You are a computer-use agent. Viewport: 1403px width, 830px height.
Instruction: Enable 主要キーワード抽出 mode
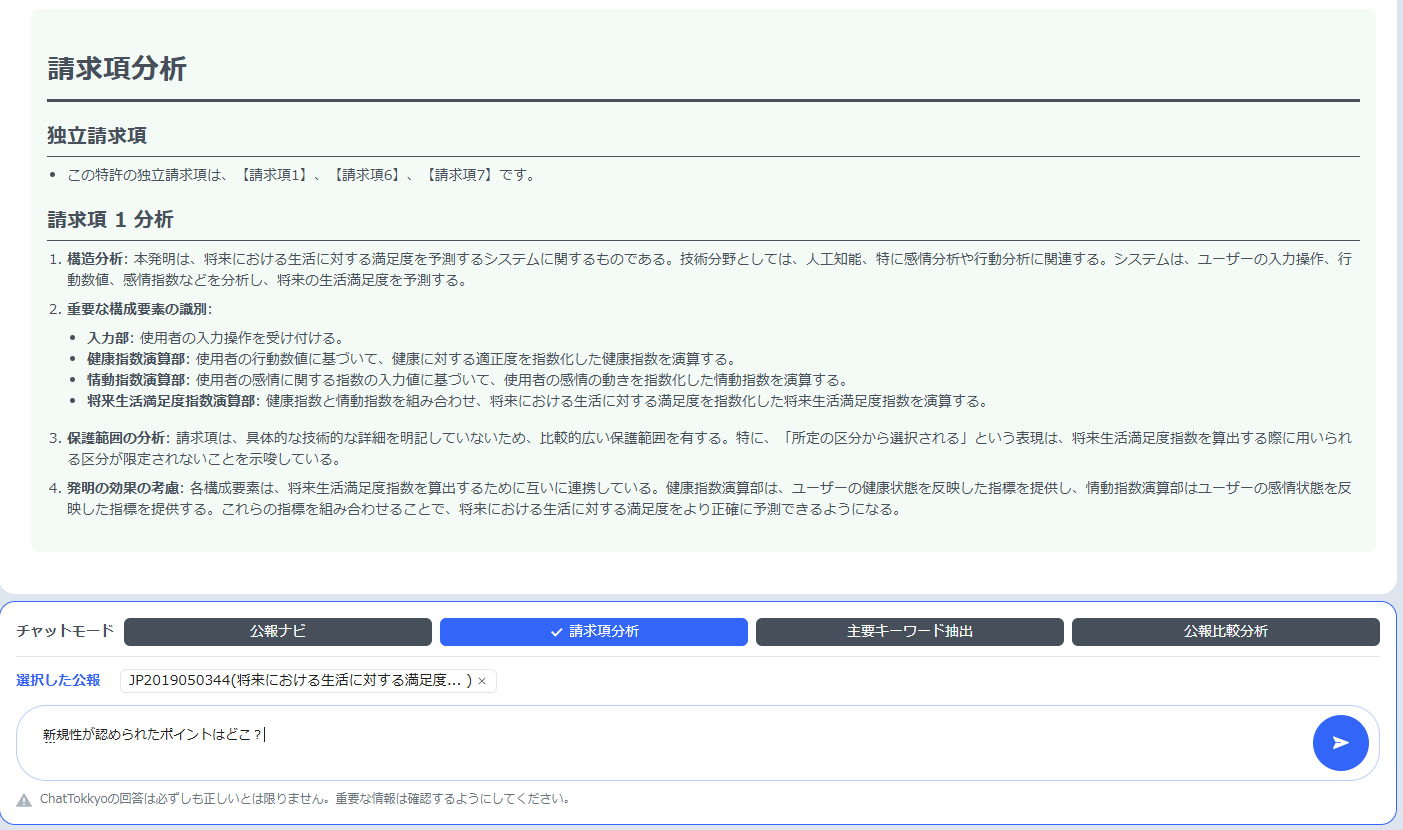tap(909, 631)
